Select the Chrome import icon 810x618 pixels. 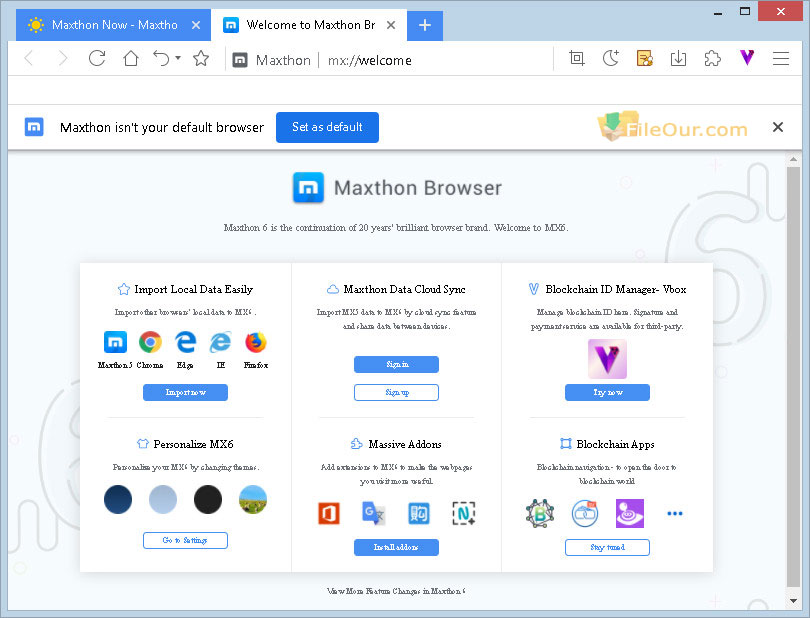pyautogui.click(x=150, y=342)
